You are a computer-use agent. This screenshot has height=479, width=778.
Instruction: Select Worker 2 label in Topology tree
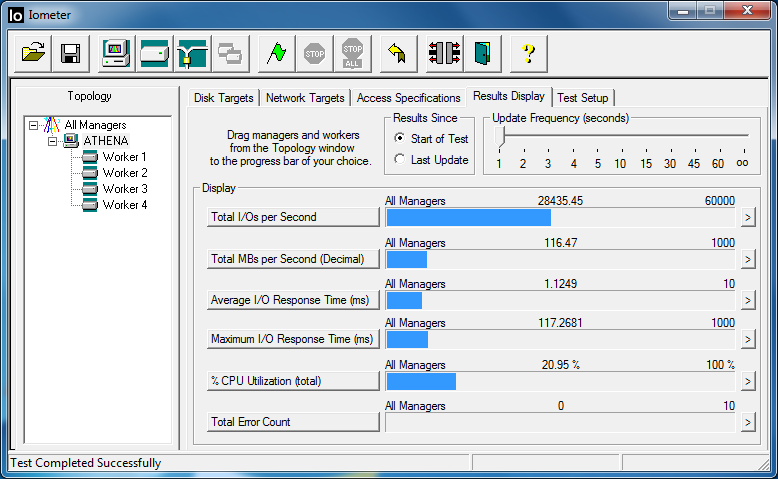pos(125,173)
